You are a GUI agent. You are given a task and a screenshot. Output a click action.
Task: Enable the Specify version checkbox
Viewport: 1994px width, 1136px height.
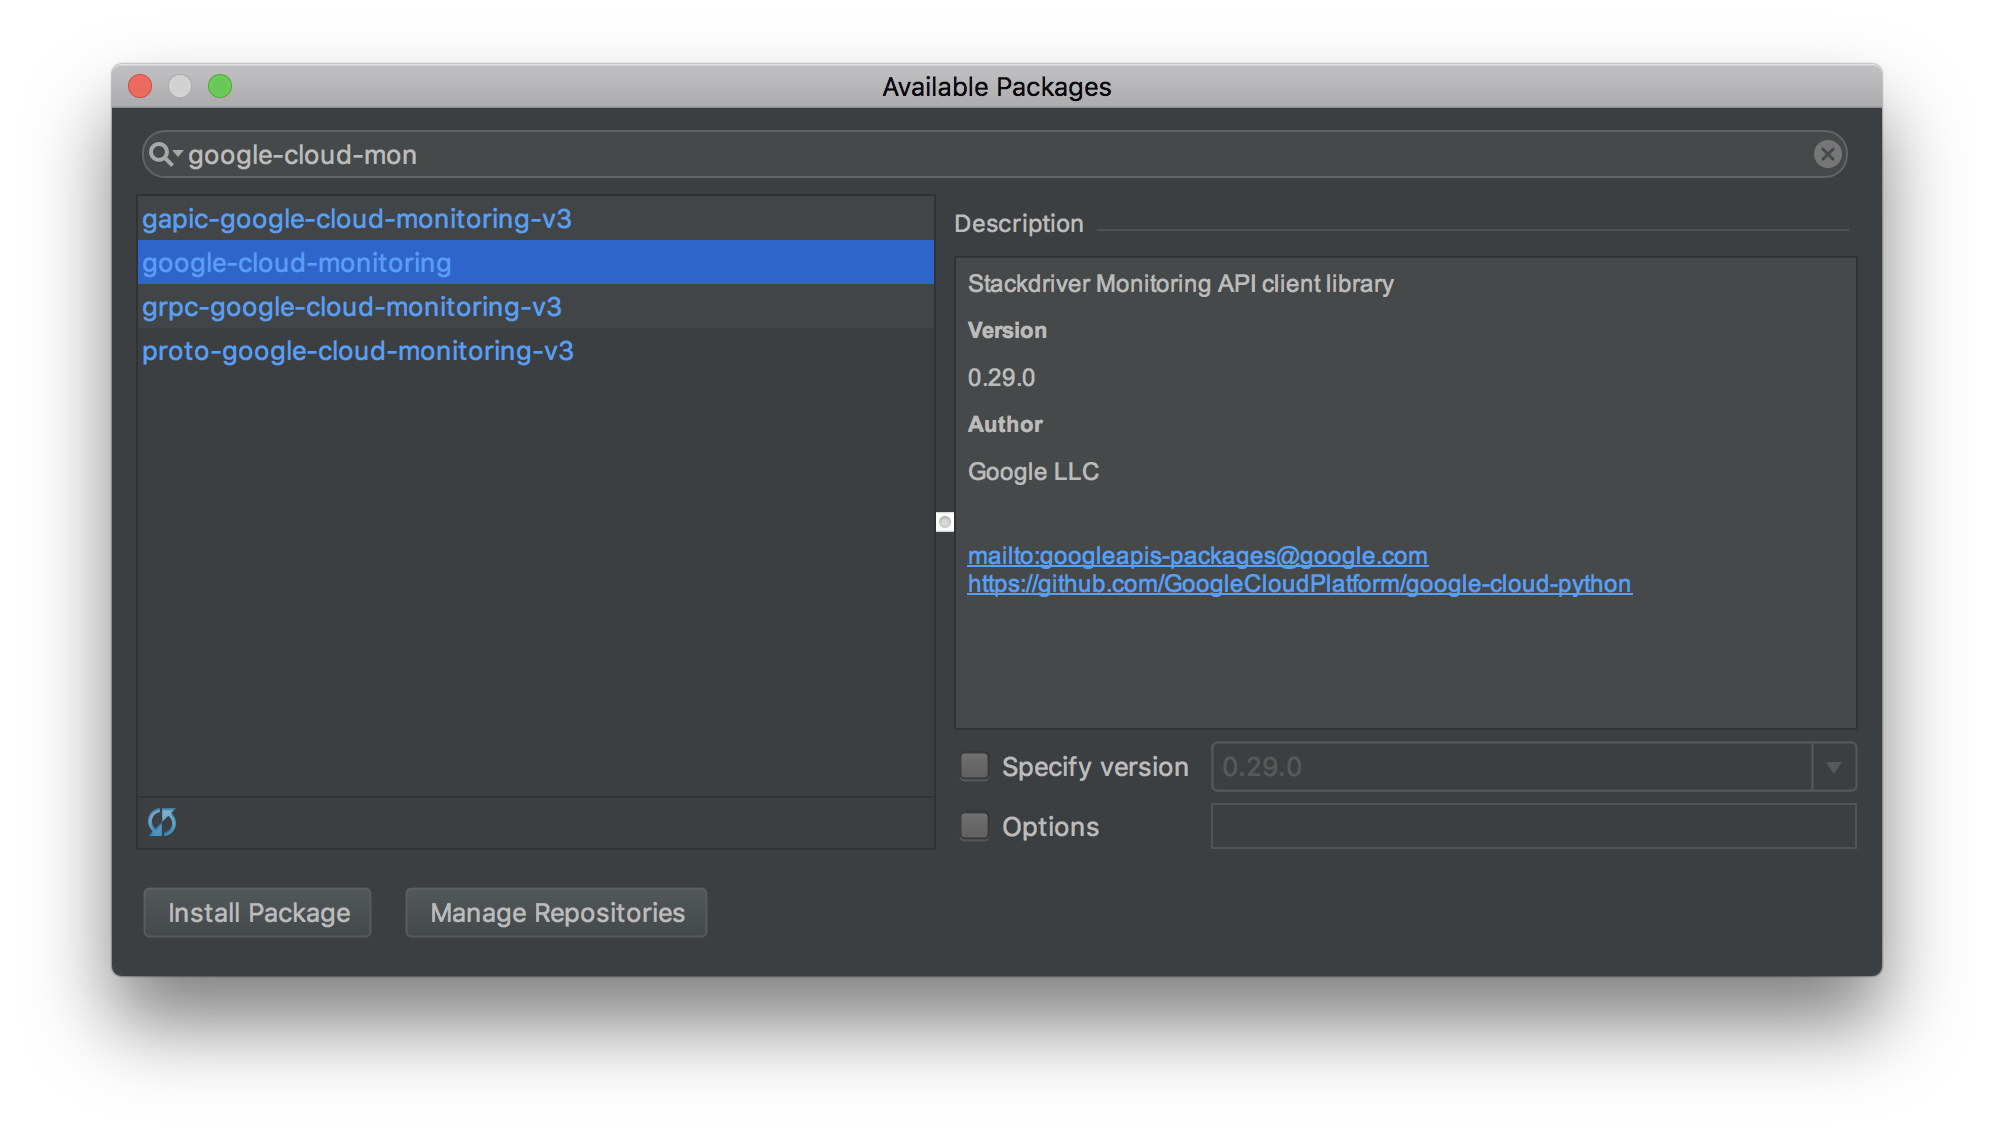(974, 766)
